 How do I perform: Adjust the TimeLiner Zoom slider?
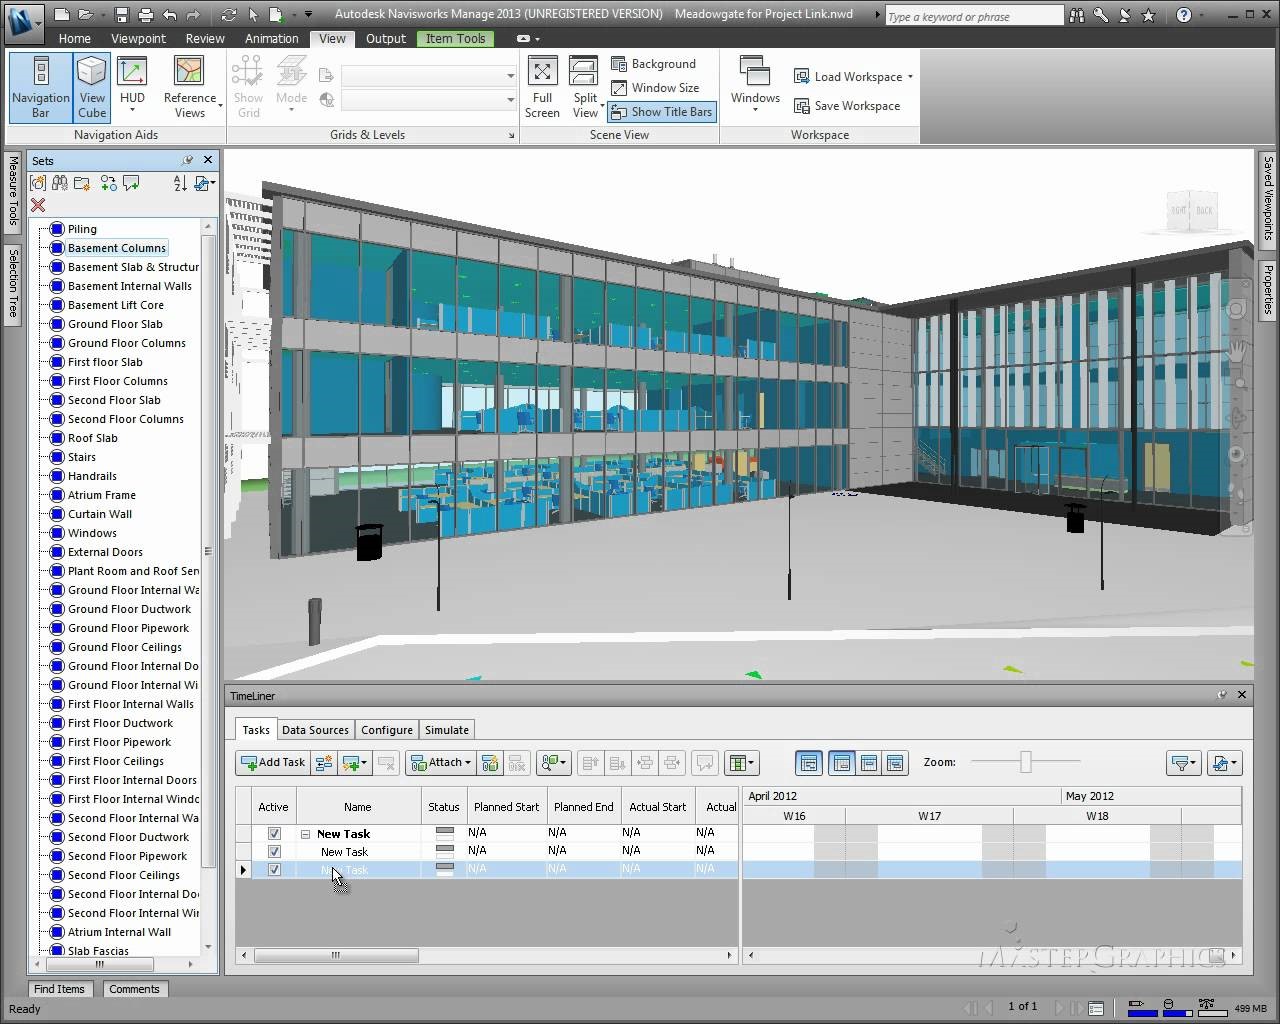pos(1025,763)
